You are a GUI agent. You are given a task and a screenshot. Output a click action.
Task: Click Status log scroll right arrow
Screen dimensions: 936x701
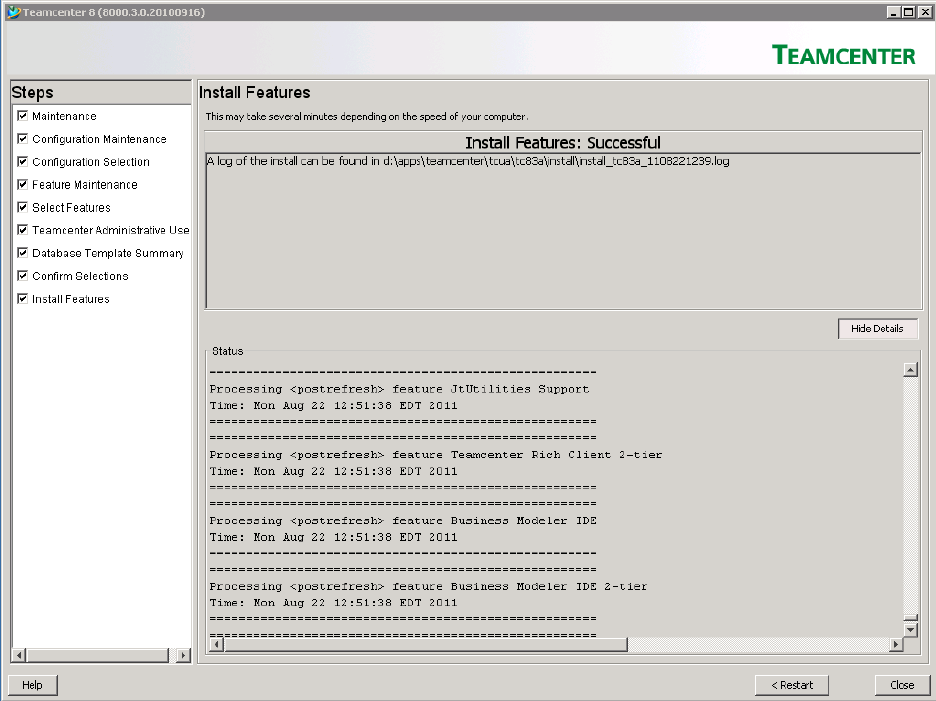coord(895,644)
